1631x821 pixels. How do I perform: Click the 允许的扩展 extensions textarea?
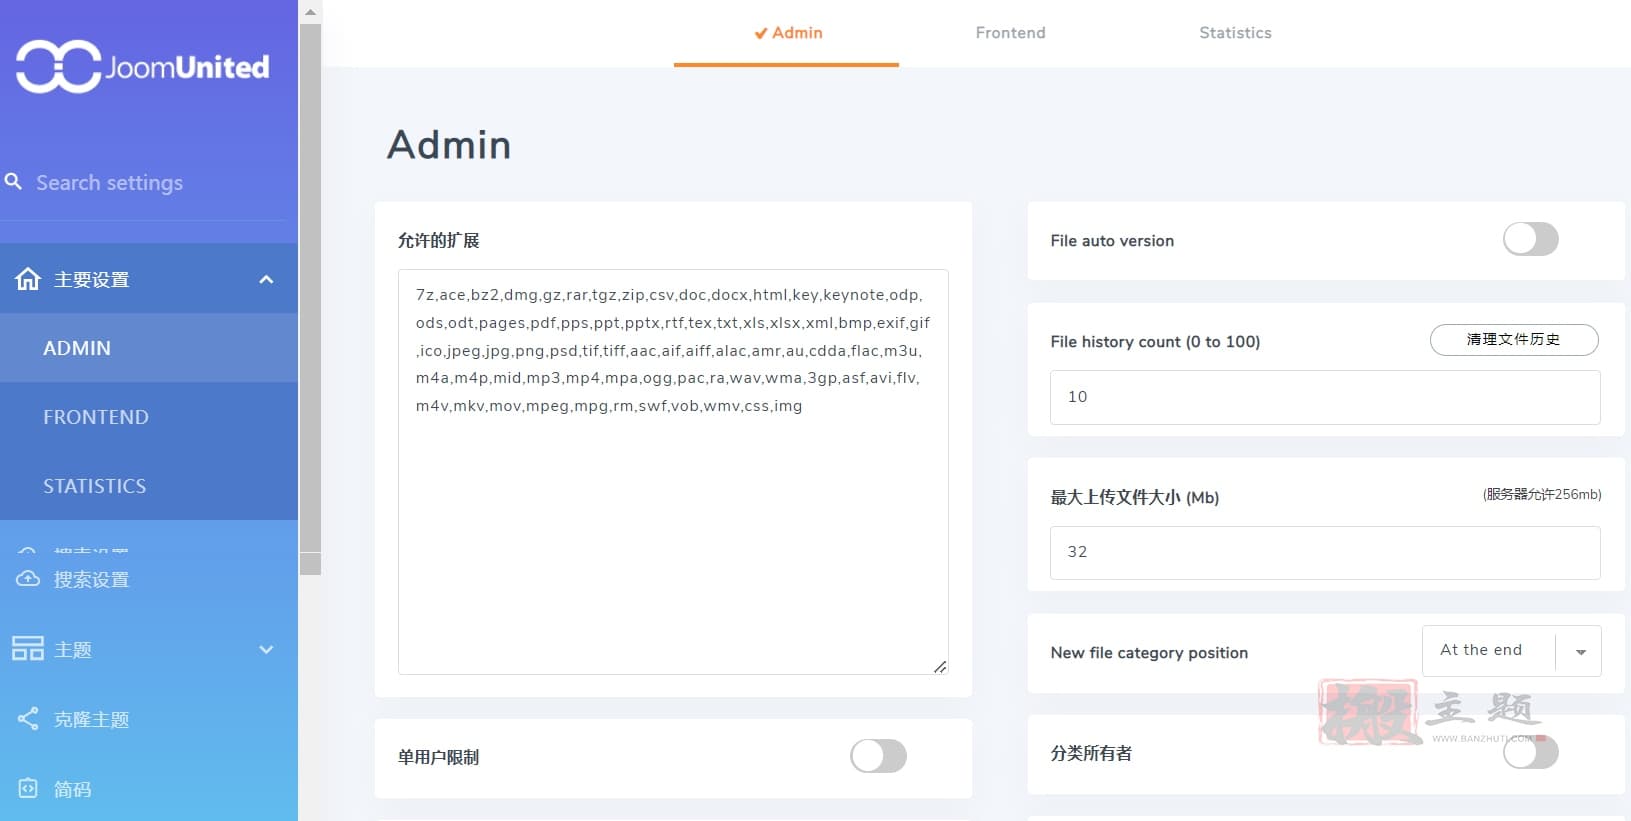(673, 472)
